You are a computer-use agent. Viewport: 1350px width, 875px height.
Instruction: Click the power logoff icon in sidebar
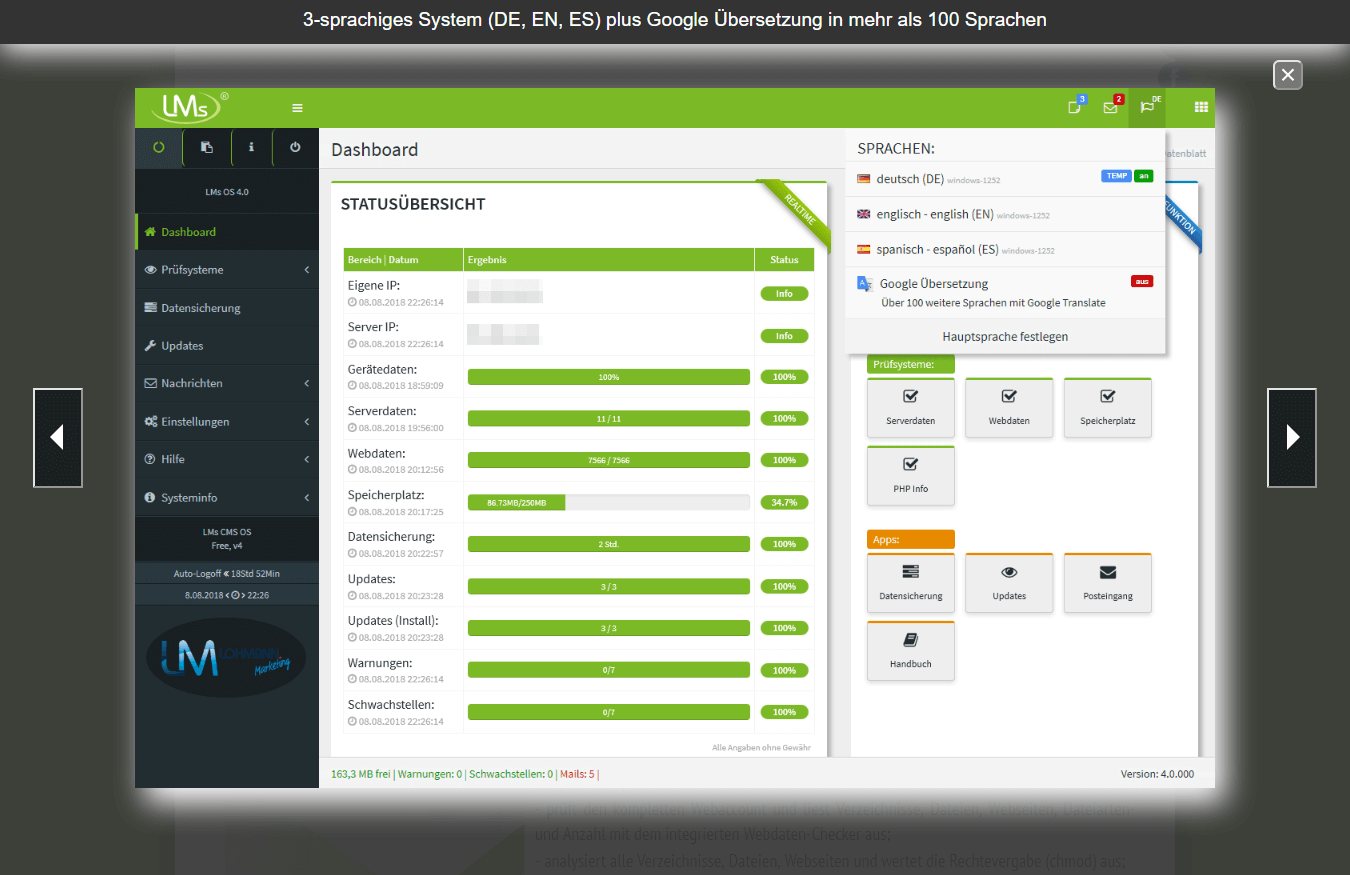295,147
